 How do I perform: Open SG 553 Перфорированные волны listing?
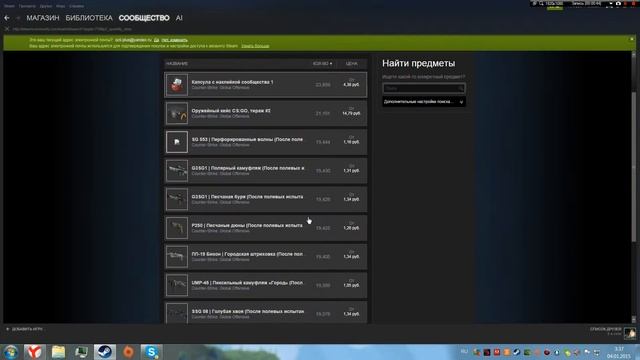pos(266,142)
